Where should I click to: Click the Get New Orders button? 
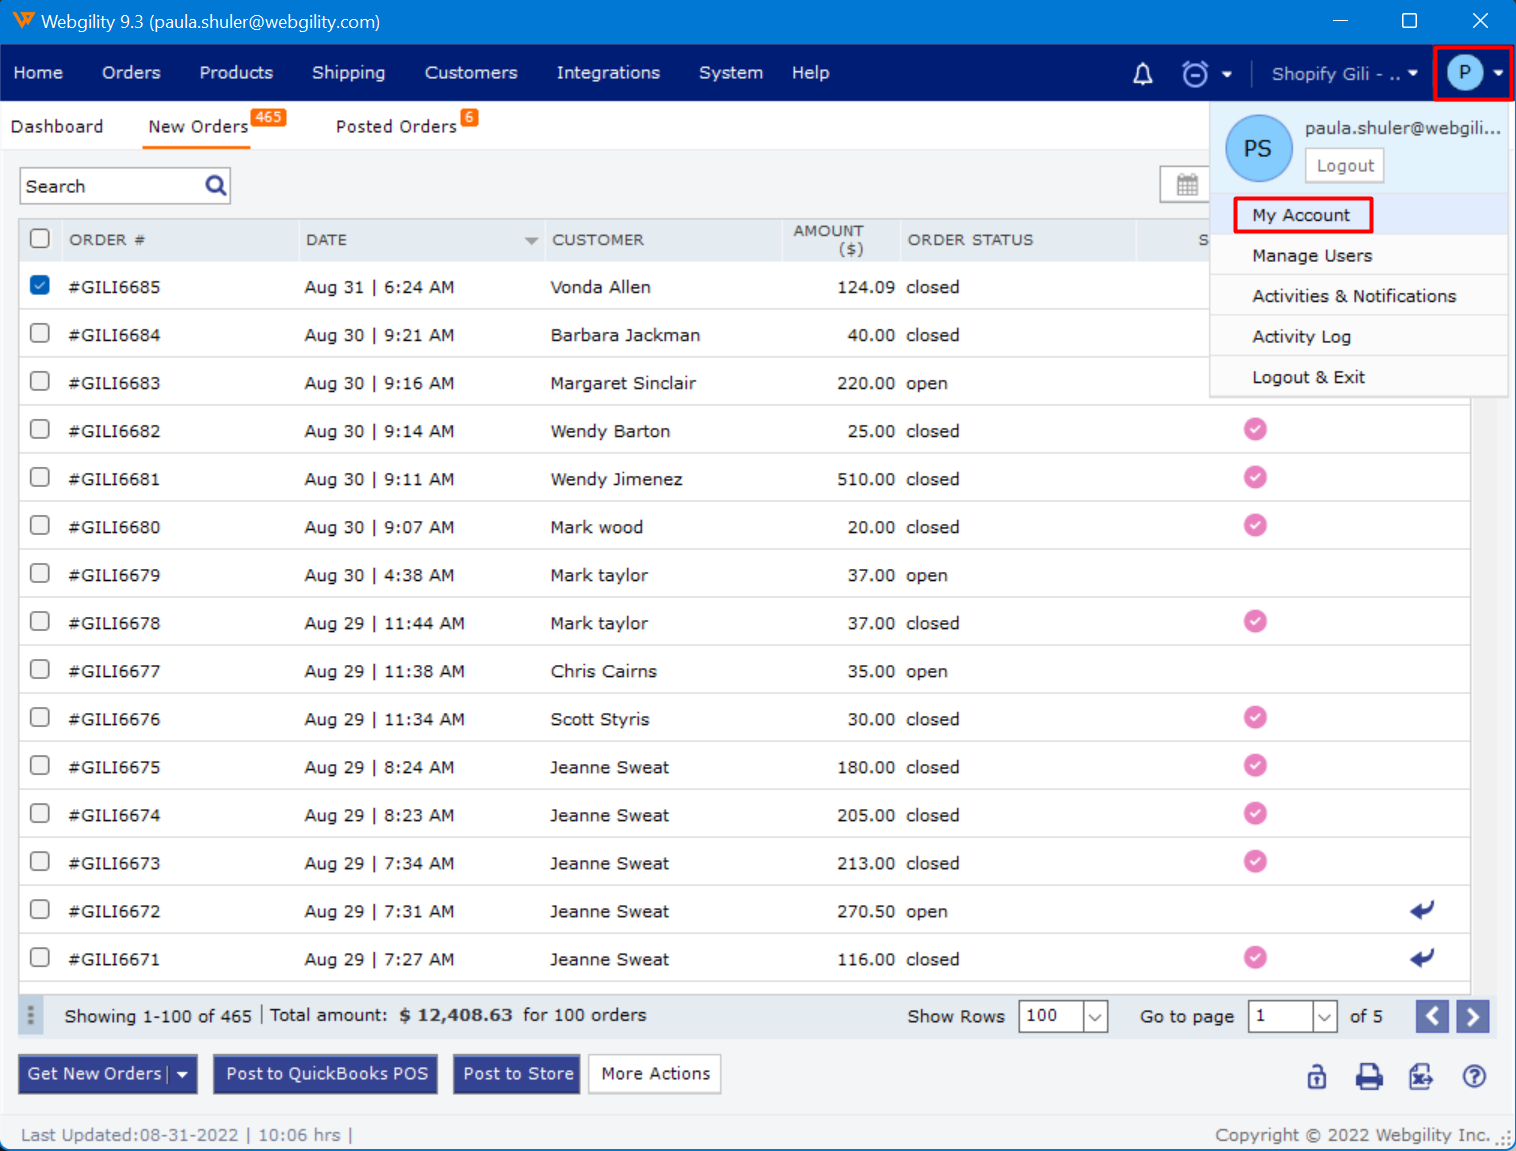[x=95, y=1074]
